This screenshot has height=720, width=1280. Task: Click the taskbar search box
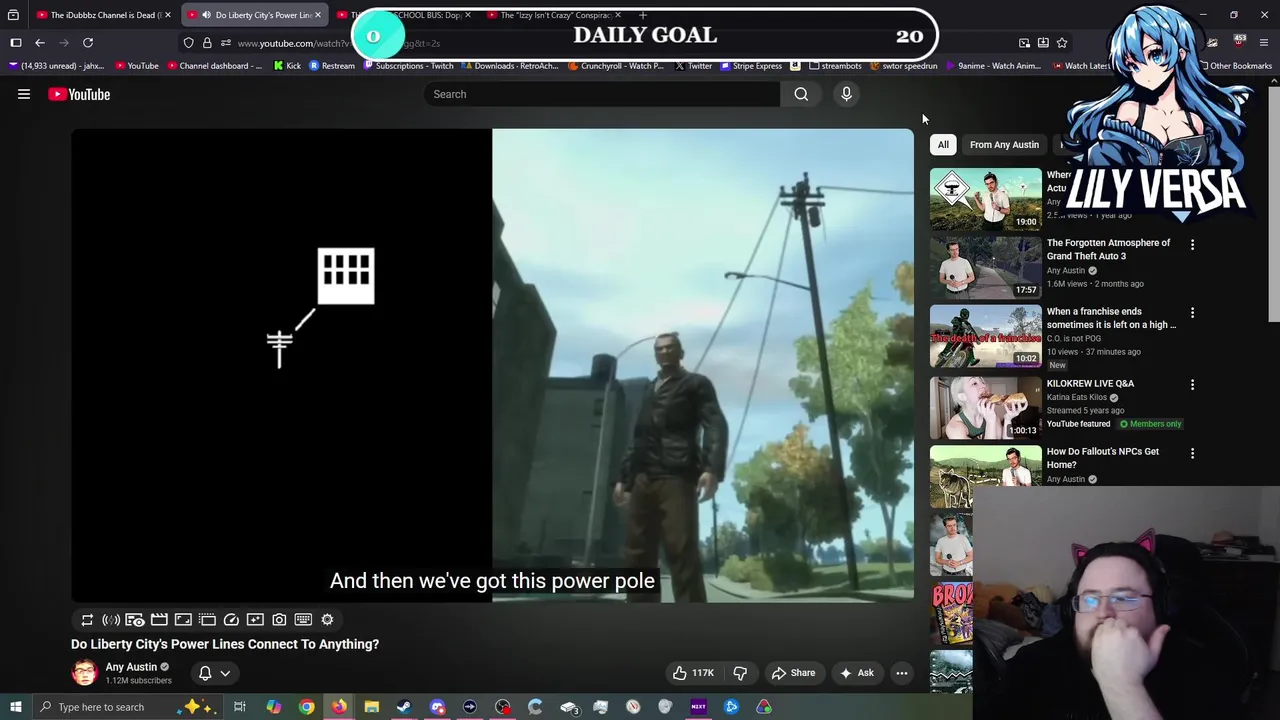click(x=127, y=707)
